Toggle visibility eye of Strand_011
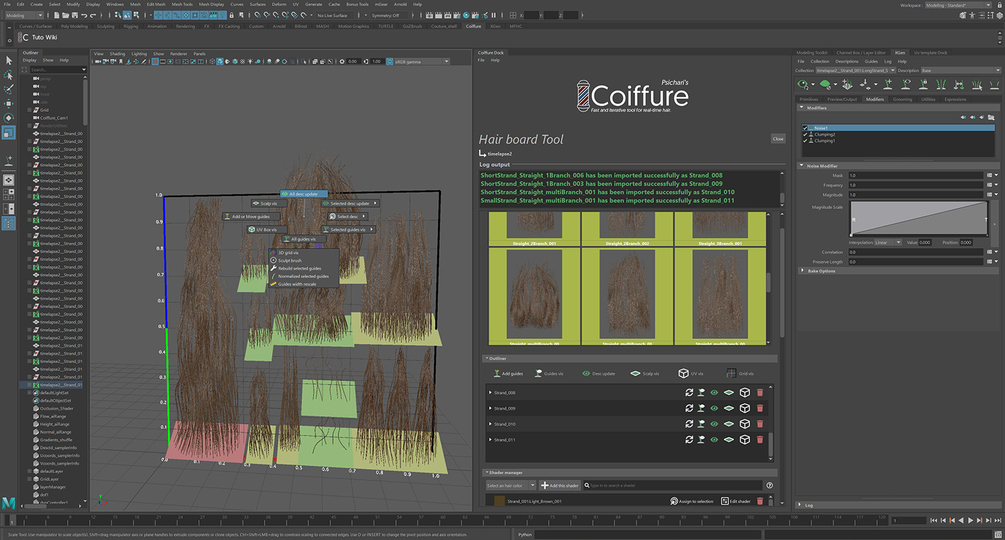The width and height of the screenshot is (1005, 540). coord(714,439)
